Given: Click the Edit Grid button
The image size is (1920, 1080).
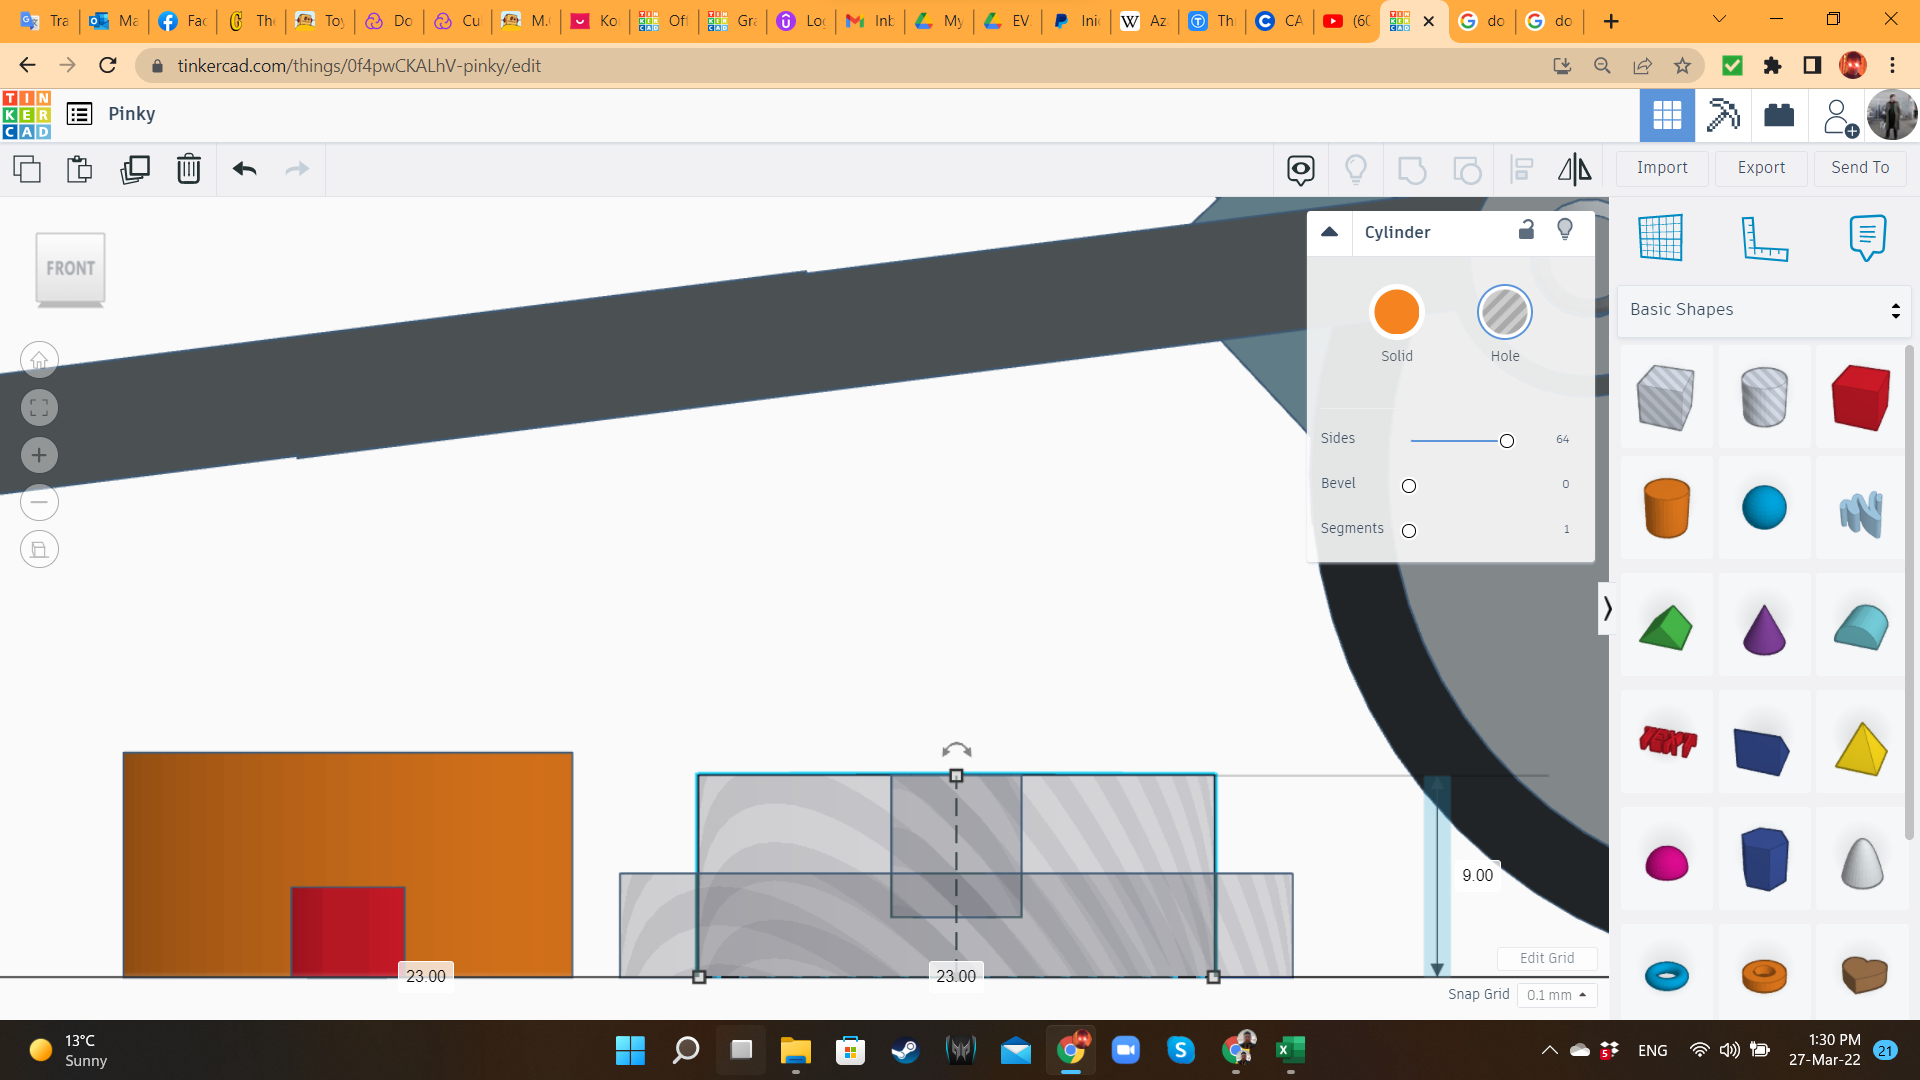Looking at the screenshot, I should (x=1547, y=958).
